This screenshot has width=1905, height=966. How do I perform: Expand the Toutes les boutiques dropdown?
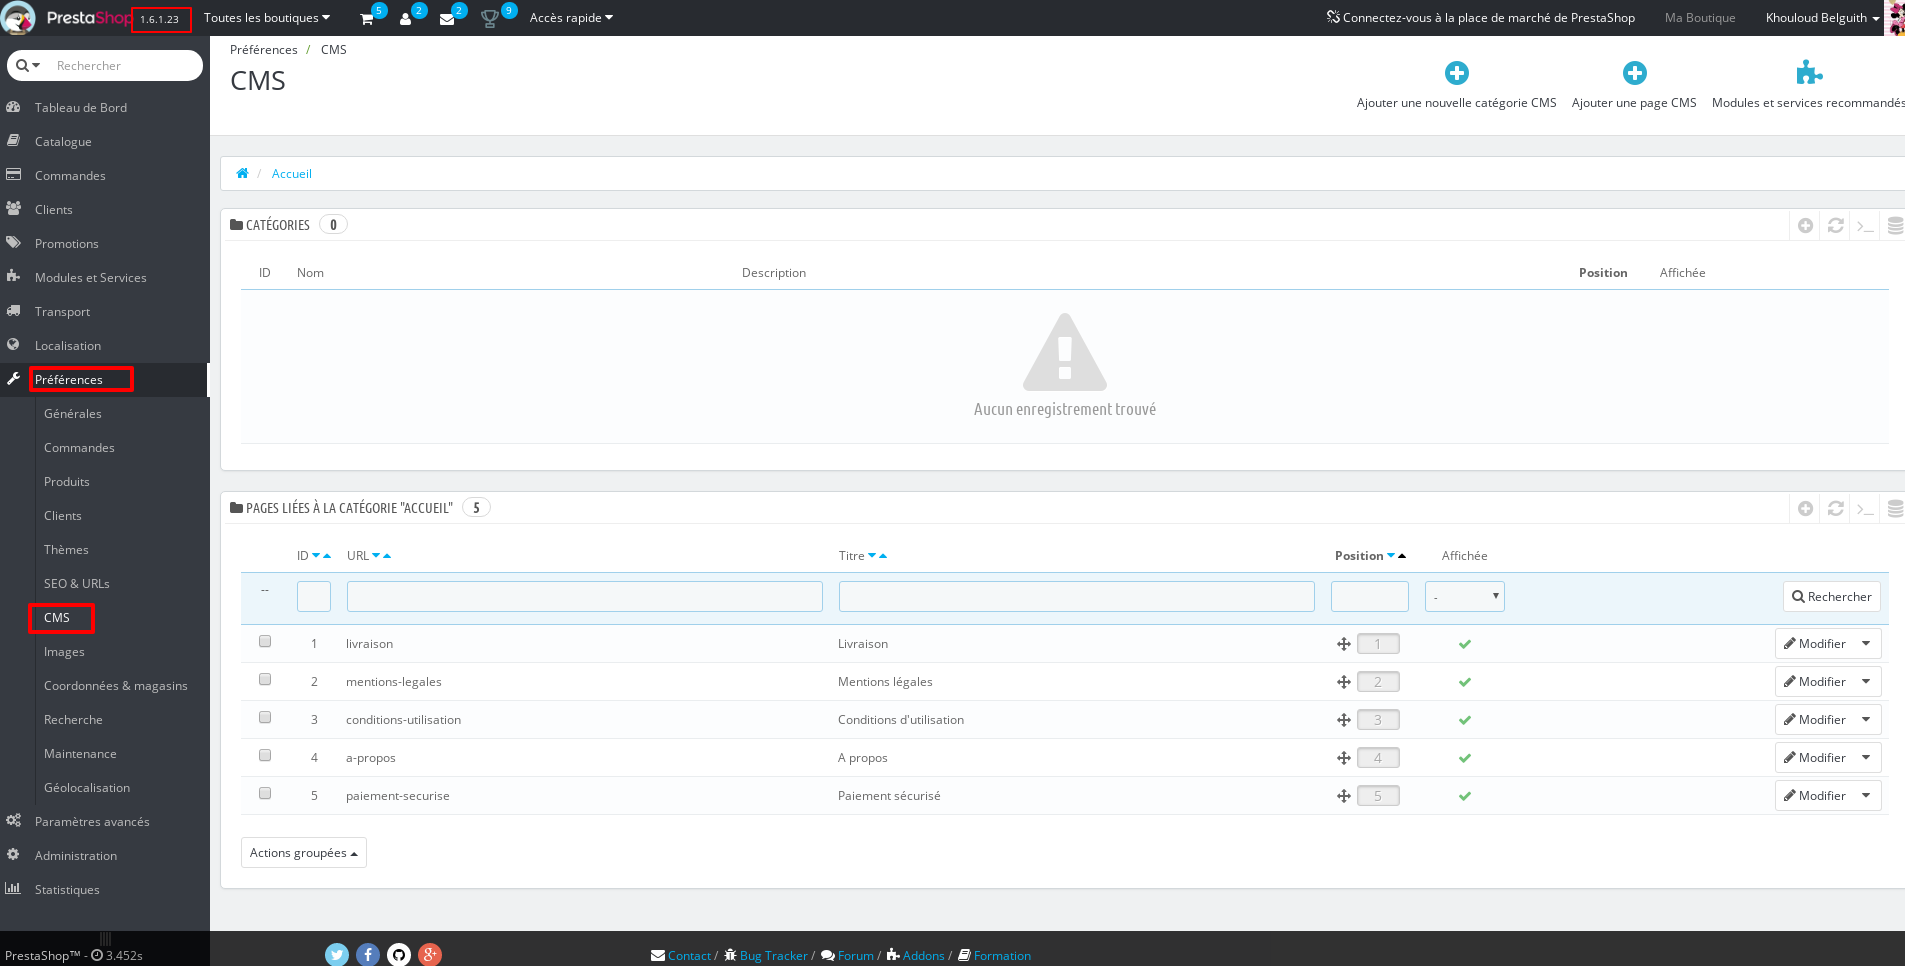266,17
